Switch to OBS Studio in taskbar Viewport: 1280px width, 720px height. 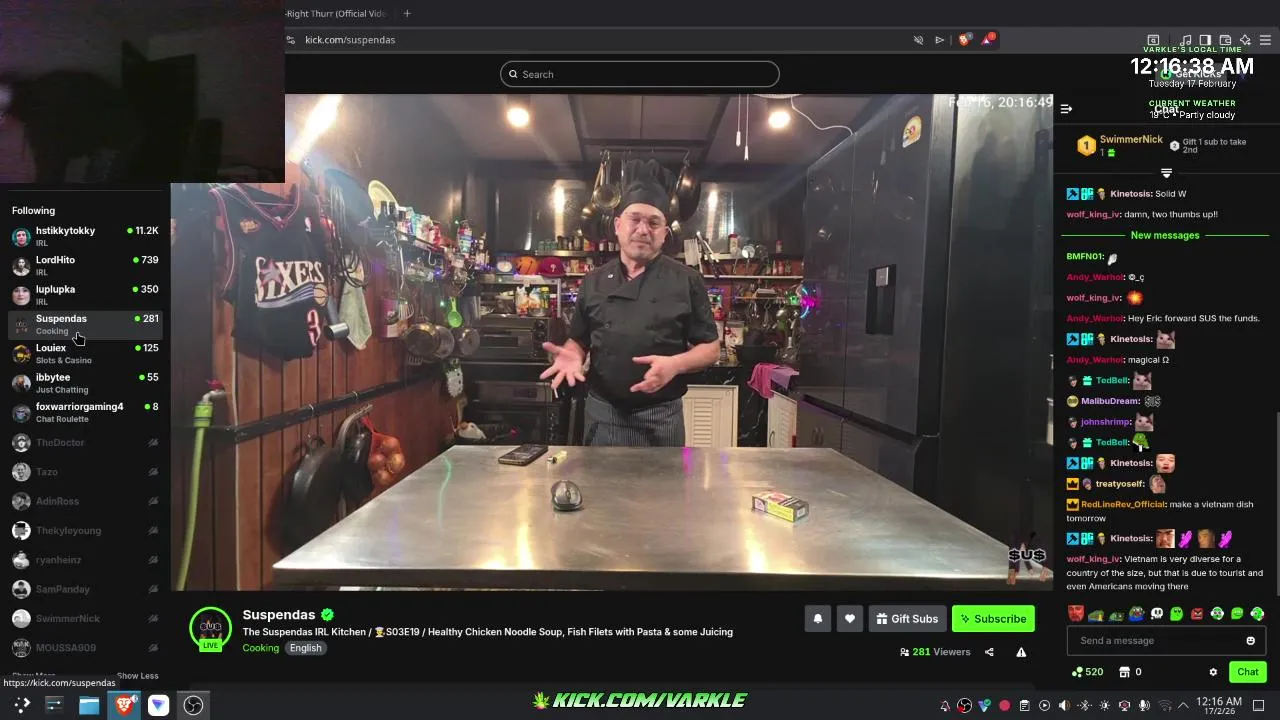pyautogui.click(x=193, y=705)
